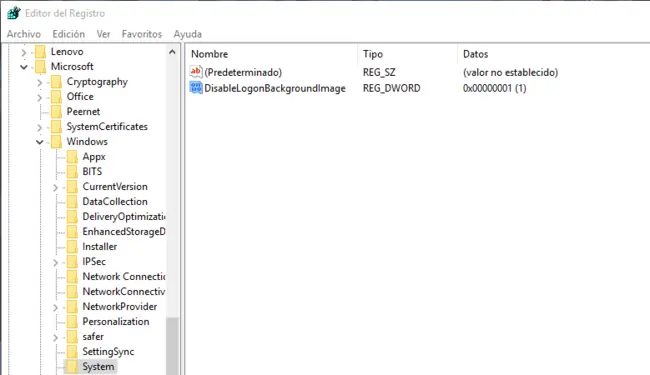Screen dimensions: 650x375
Task: Select the Personalization key label
Action: point(116,322)
